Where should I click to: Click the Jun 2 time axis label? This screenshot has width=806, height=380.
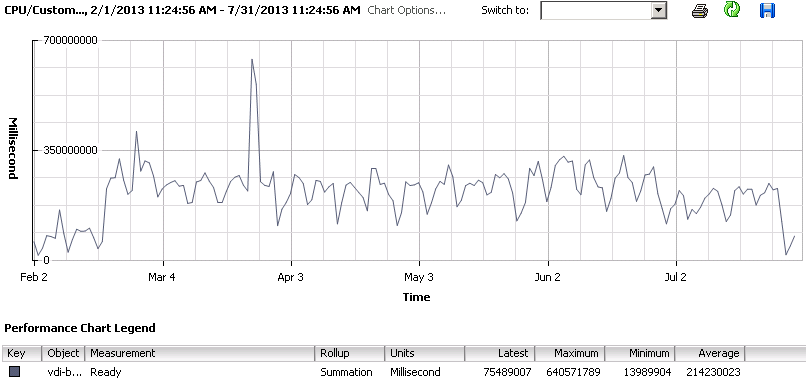click(547, 278)
